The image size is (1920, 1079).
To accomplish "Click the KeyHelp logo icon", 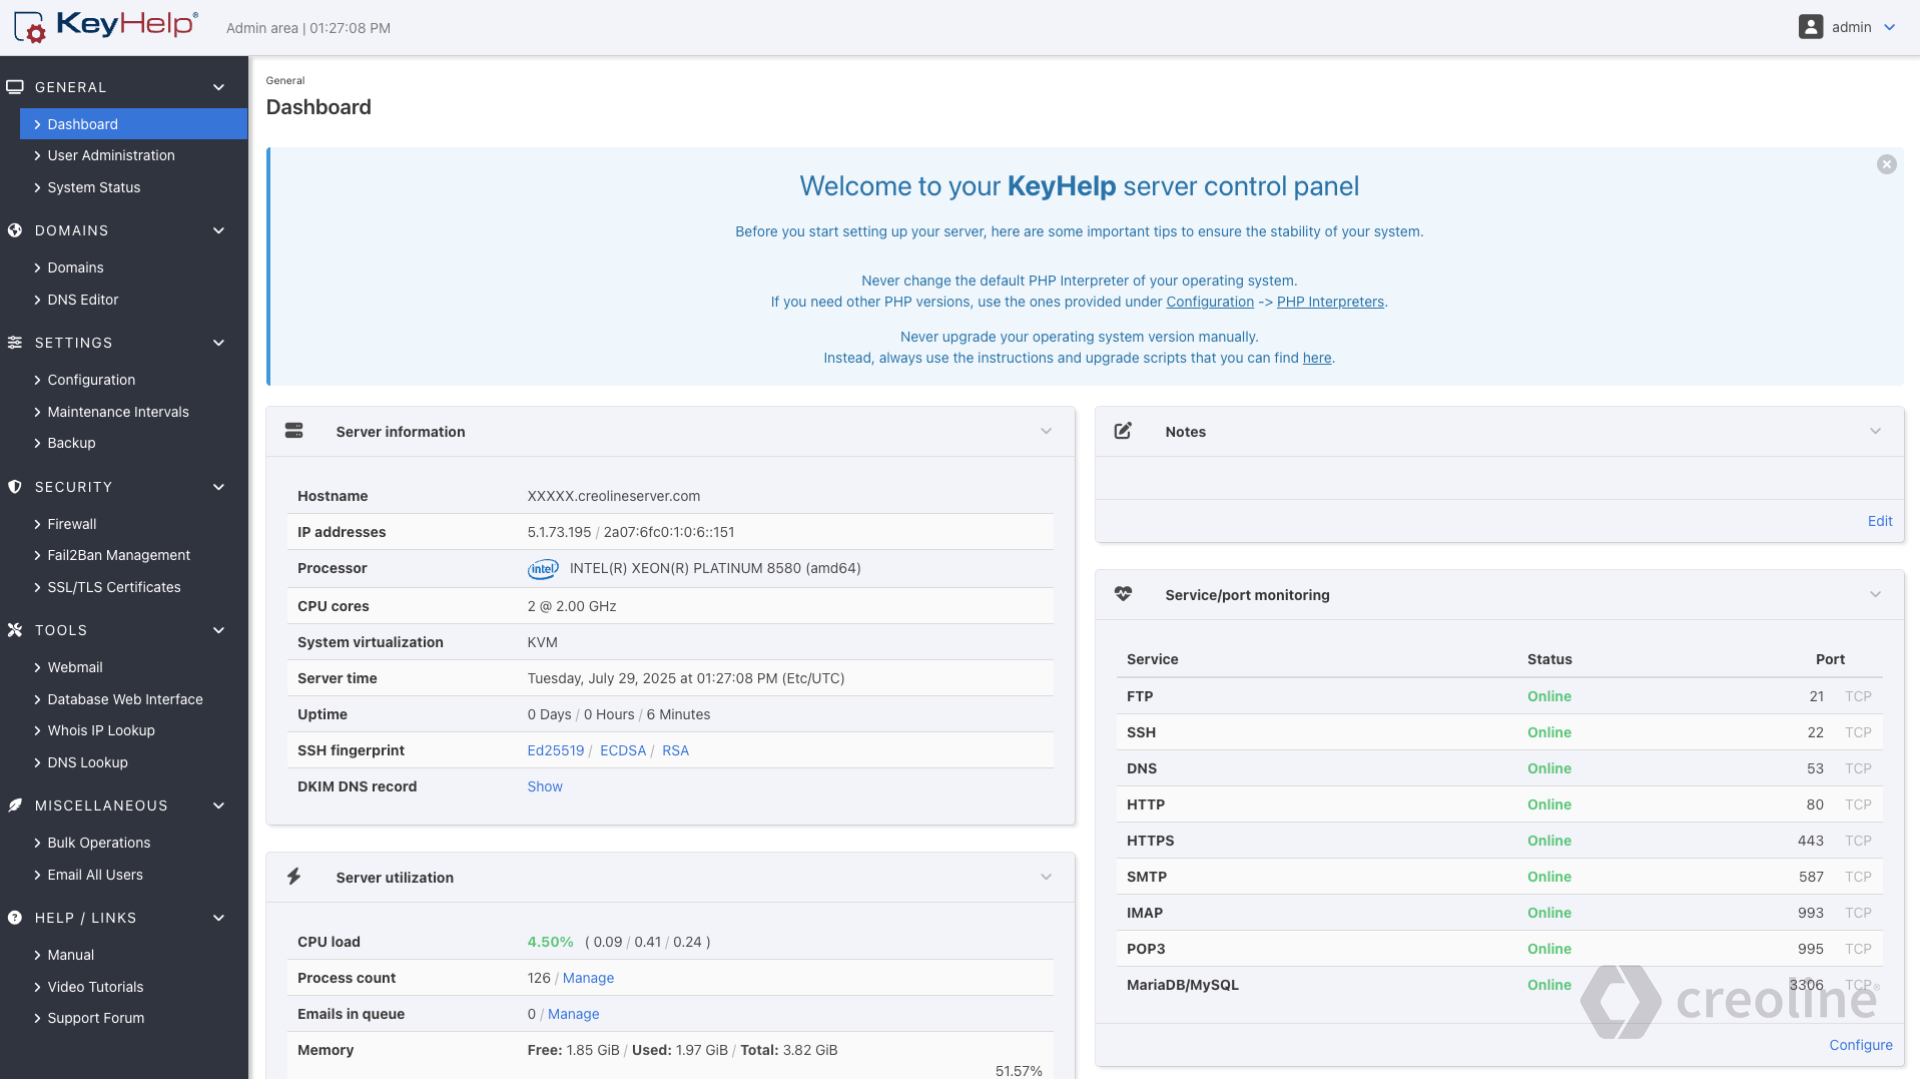I will 30,27.
